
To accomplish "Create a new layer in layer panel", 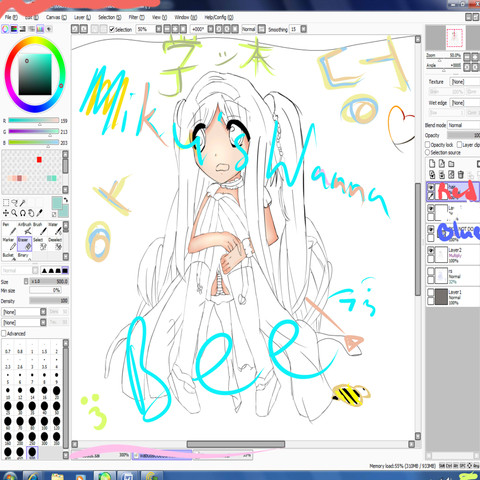I will (x=432, y=163).
